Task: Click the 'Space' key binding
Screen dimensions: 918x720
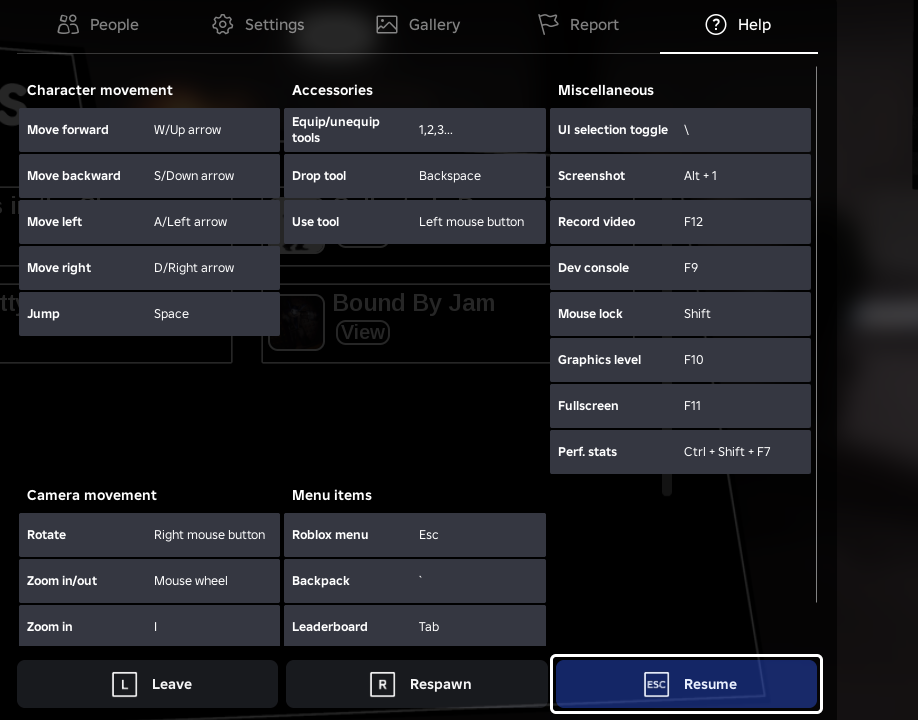Action: click(171, 314)
